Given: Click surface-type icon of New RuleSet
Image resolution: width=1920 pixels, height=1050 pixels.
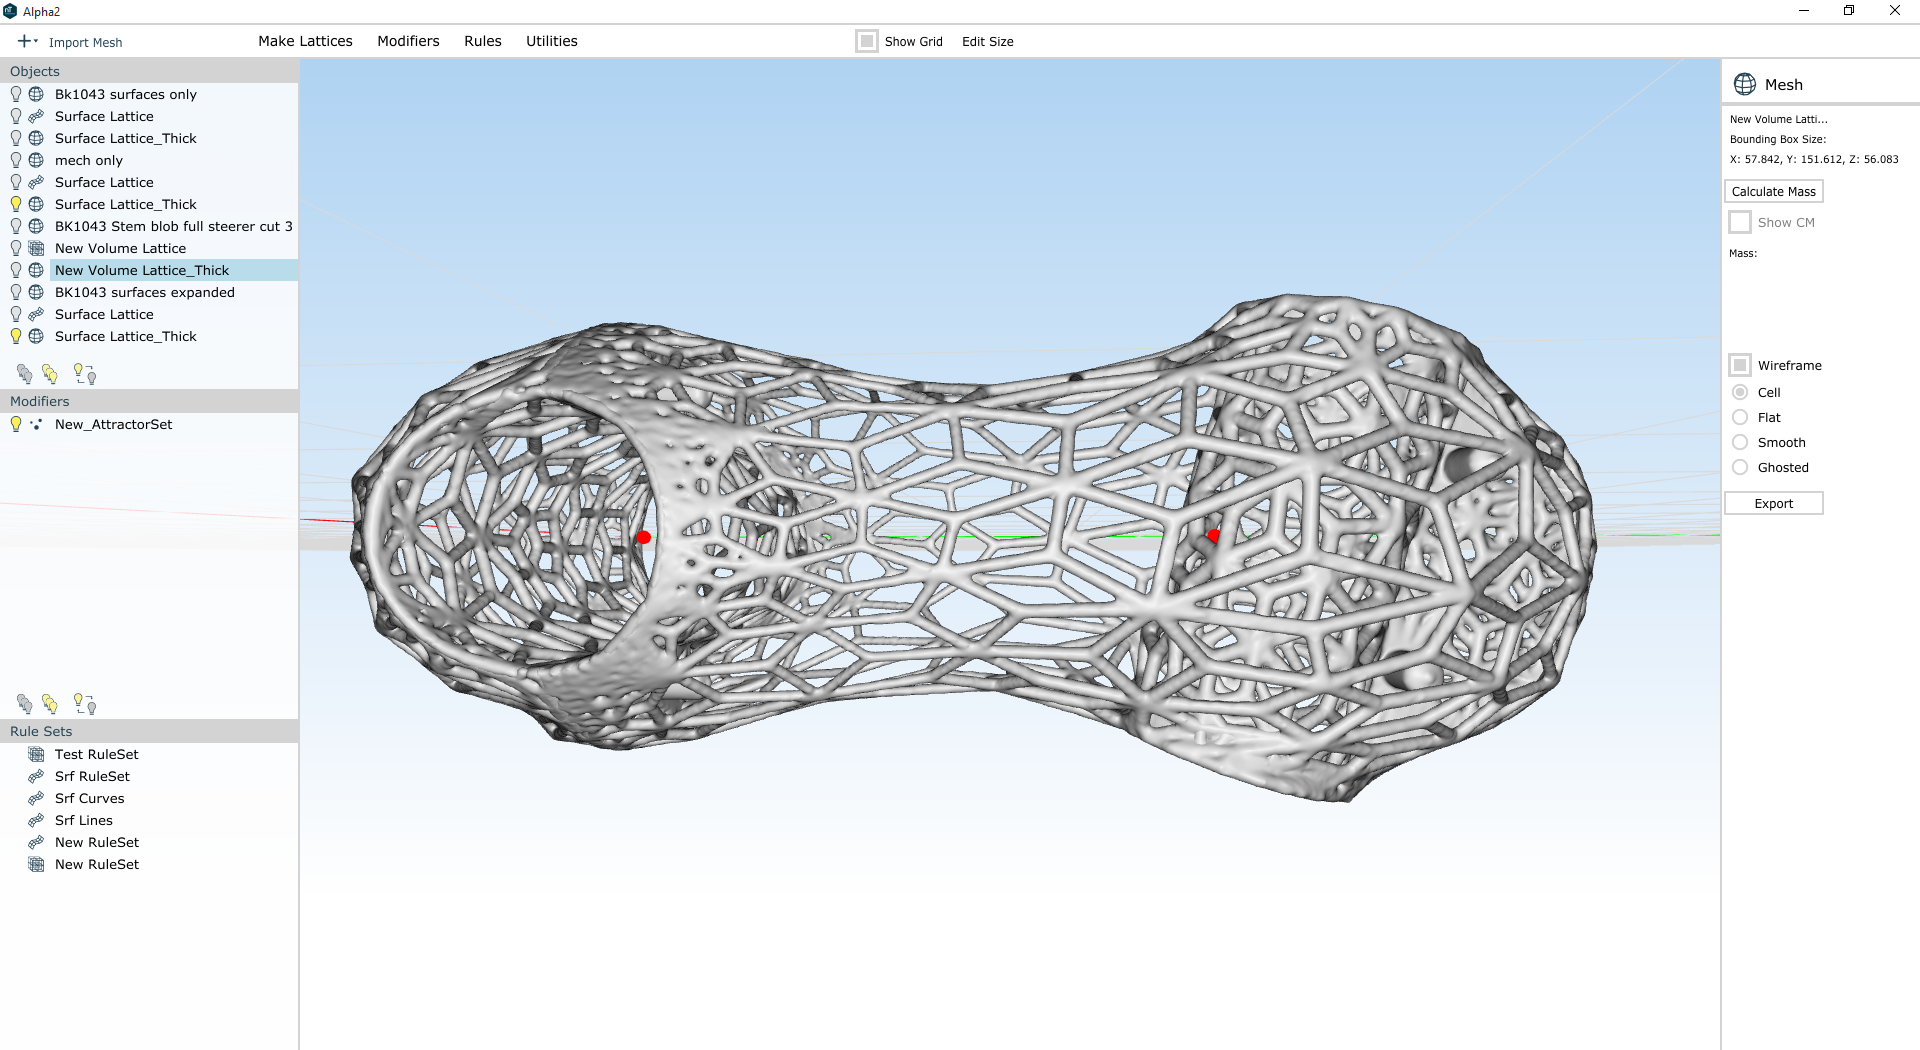Looking at the screenshot, I should (x=36, y=842).
